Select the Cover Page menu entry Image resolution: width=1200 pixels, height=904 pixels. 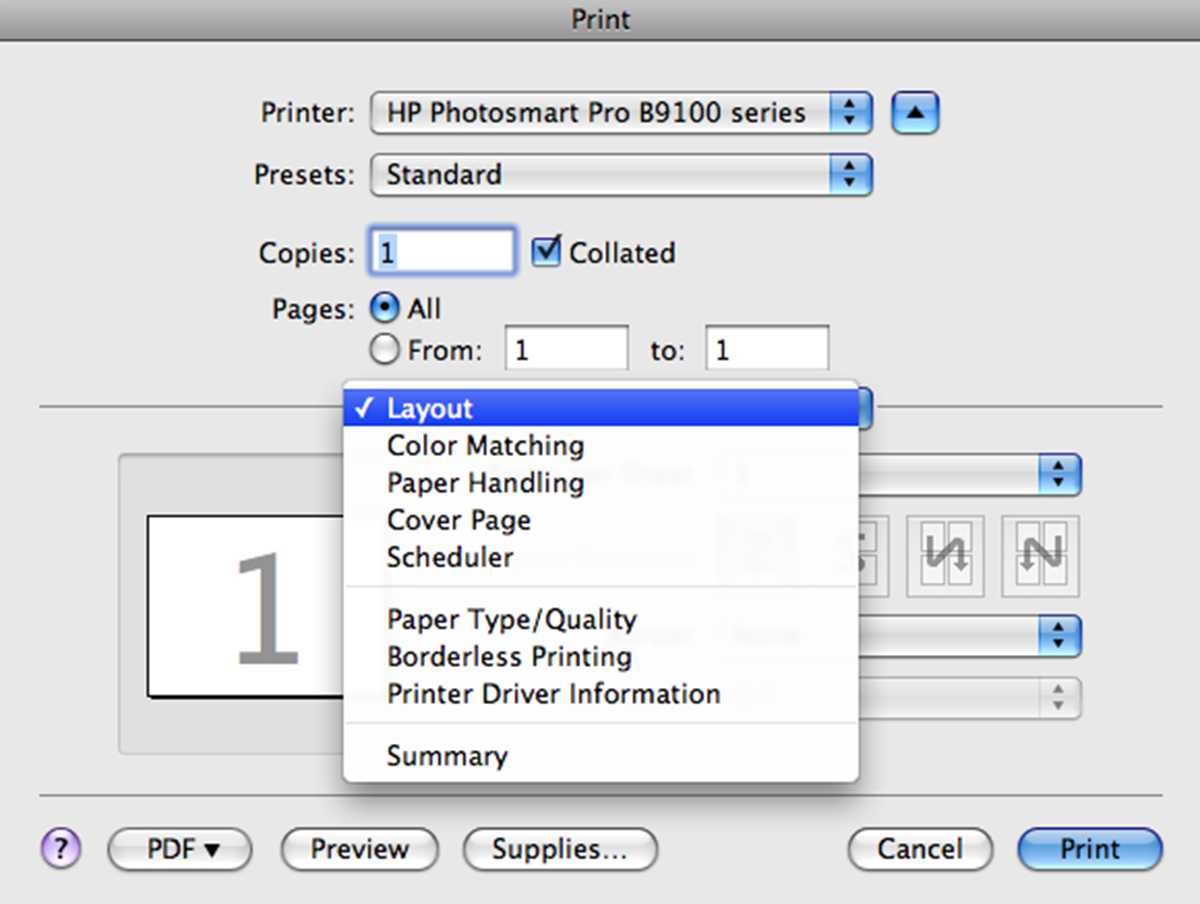(x=601, y=520)
